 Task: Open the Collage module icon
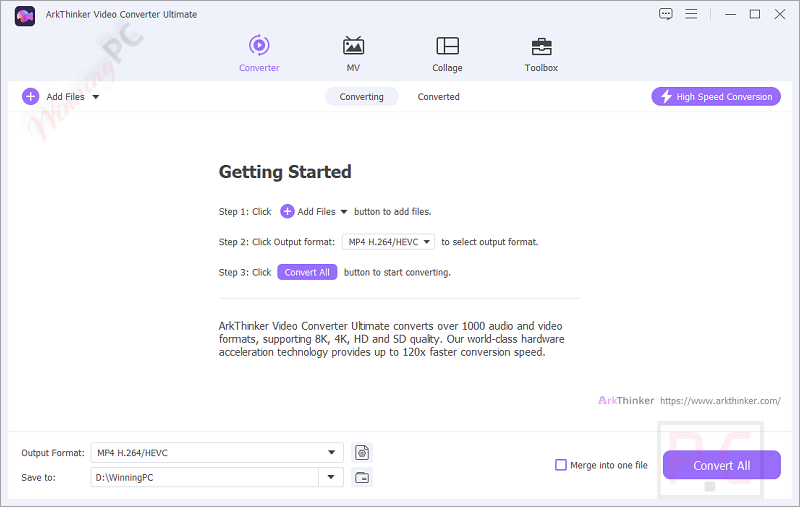[x=447, y=45]
